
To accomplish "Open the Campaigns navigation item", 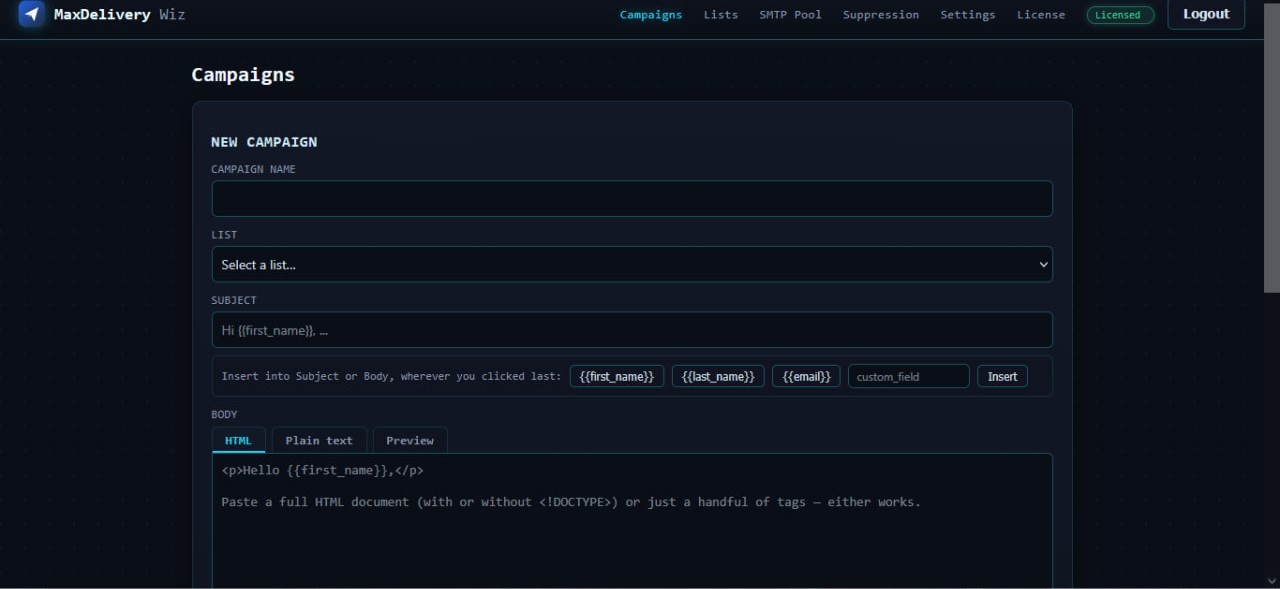I will [651, 15].
